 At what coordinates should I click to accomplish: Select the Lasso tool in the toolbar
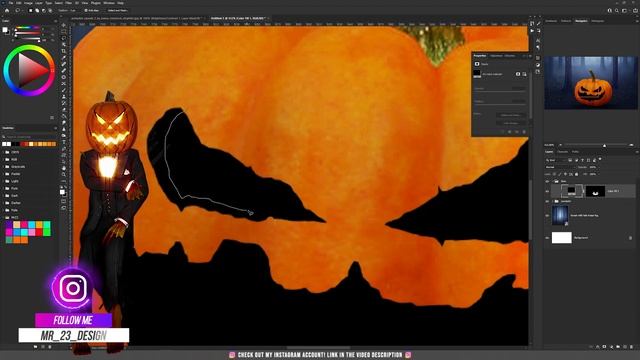click(x=64, y=38)
